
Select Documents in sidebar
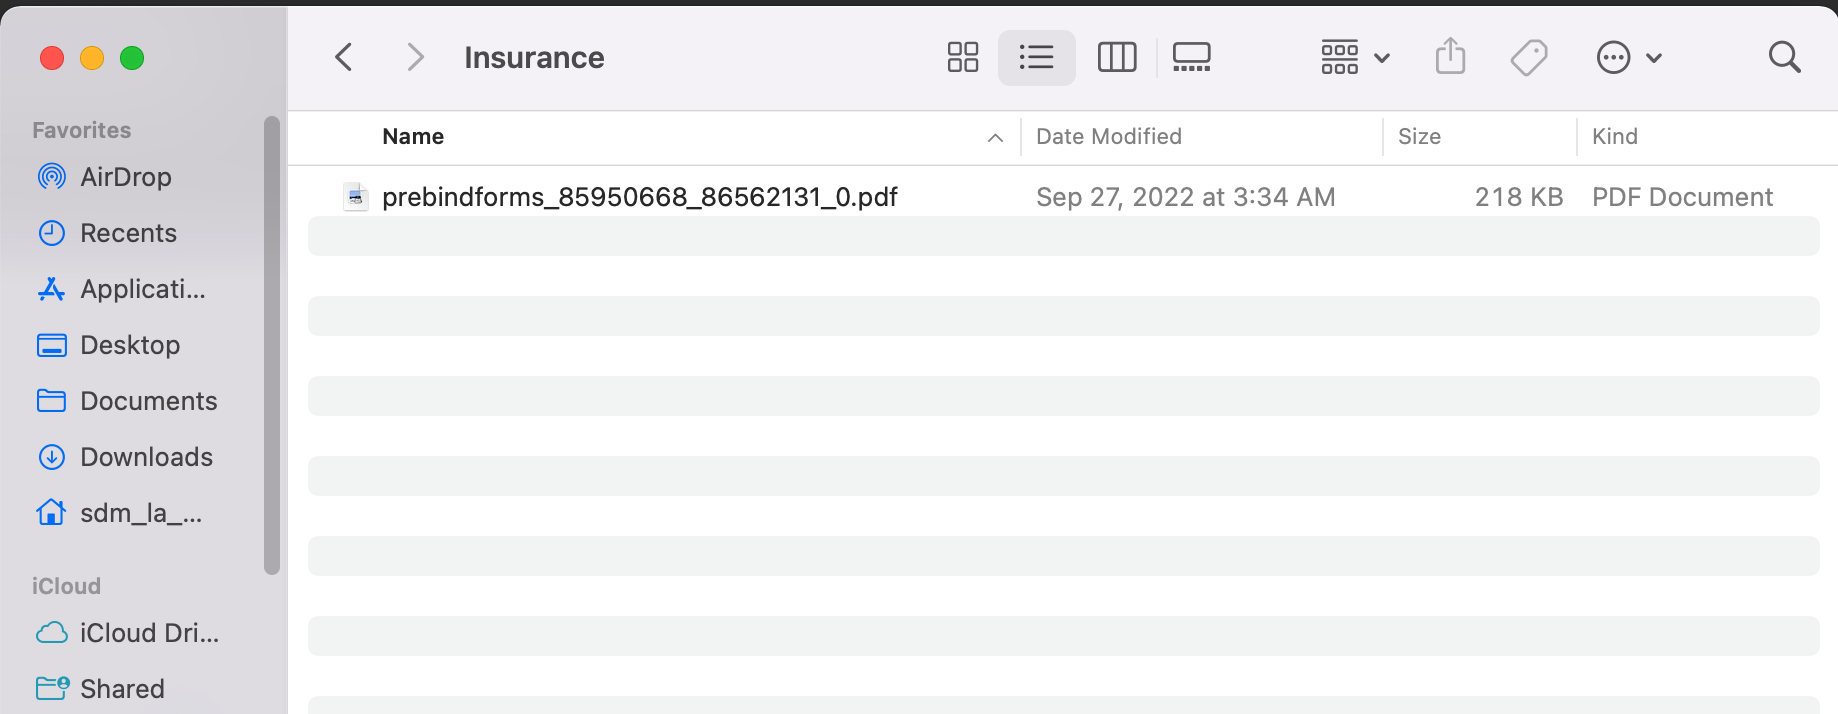[148, 401]
